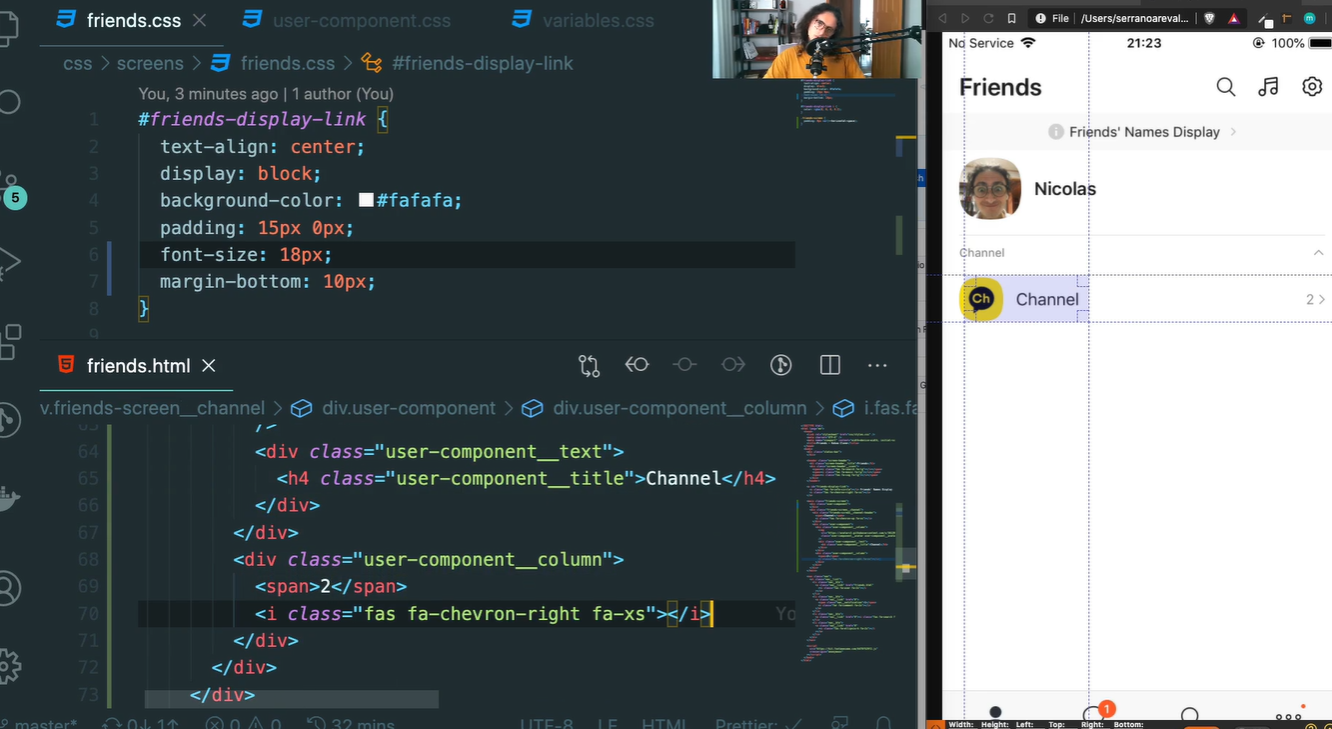Toggle file blame git icon in editor toolbar

781,365
